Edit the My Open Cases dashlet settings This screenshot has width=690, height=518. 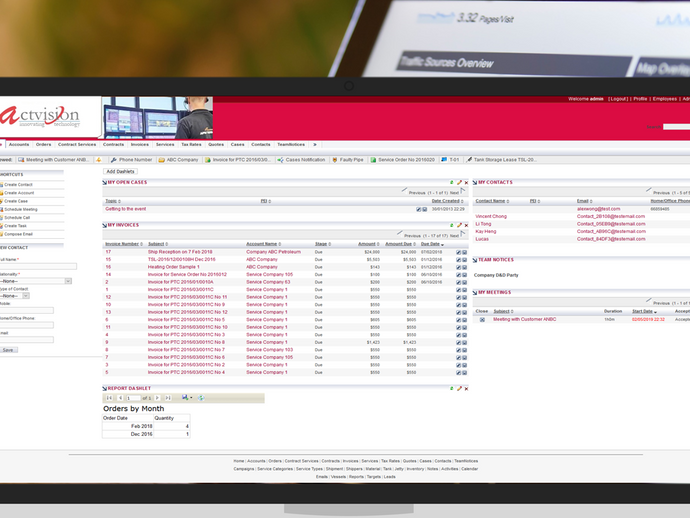coord(459,182)
